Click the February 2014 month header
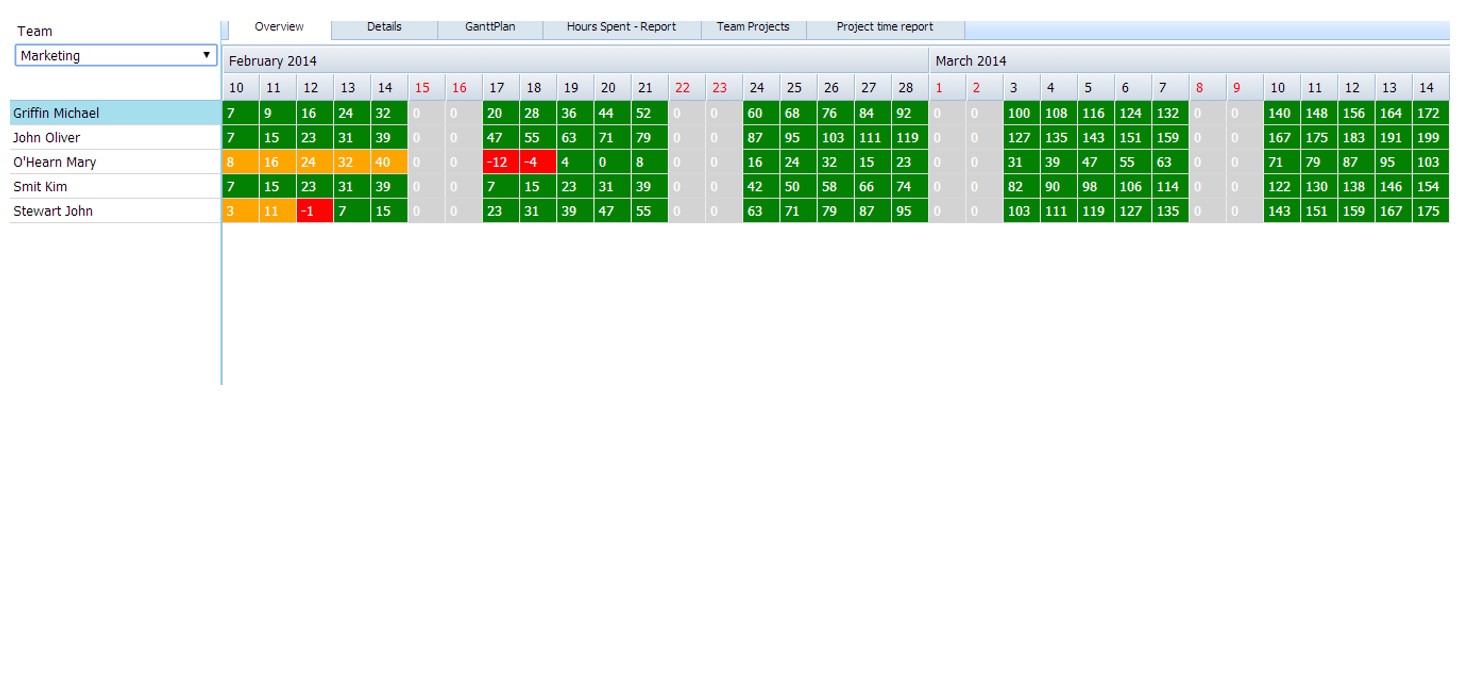Image resolution: width=1463 pixels, height=677 pixels. click(575, 61)
